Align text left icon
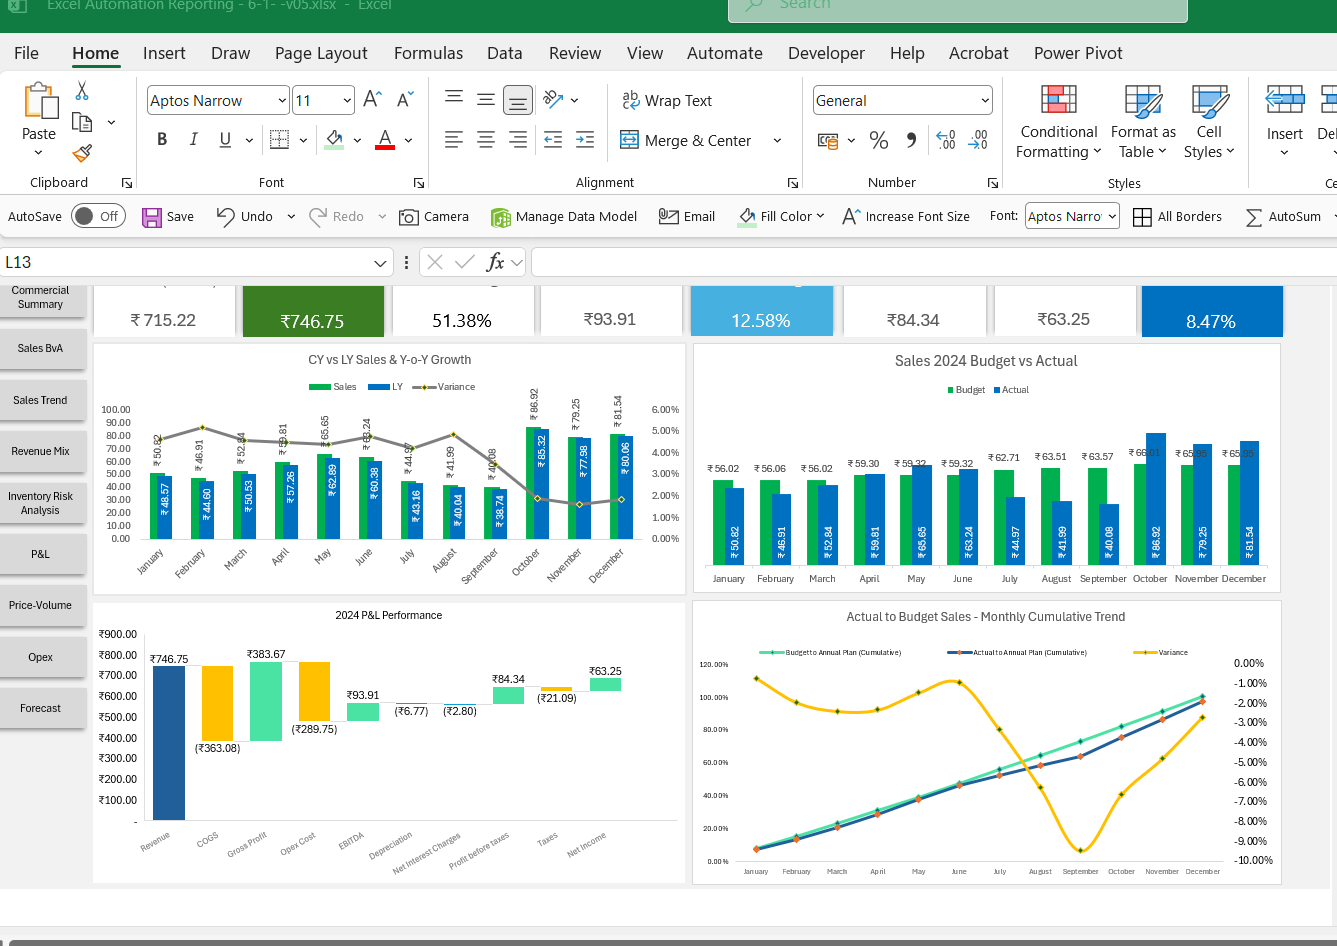This screenshot has width=1337, height=946. [x=454, y=140]
